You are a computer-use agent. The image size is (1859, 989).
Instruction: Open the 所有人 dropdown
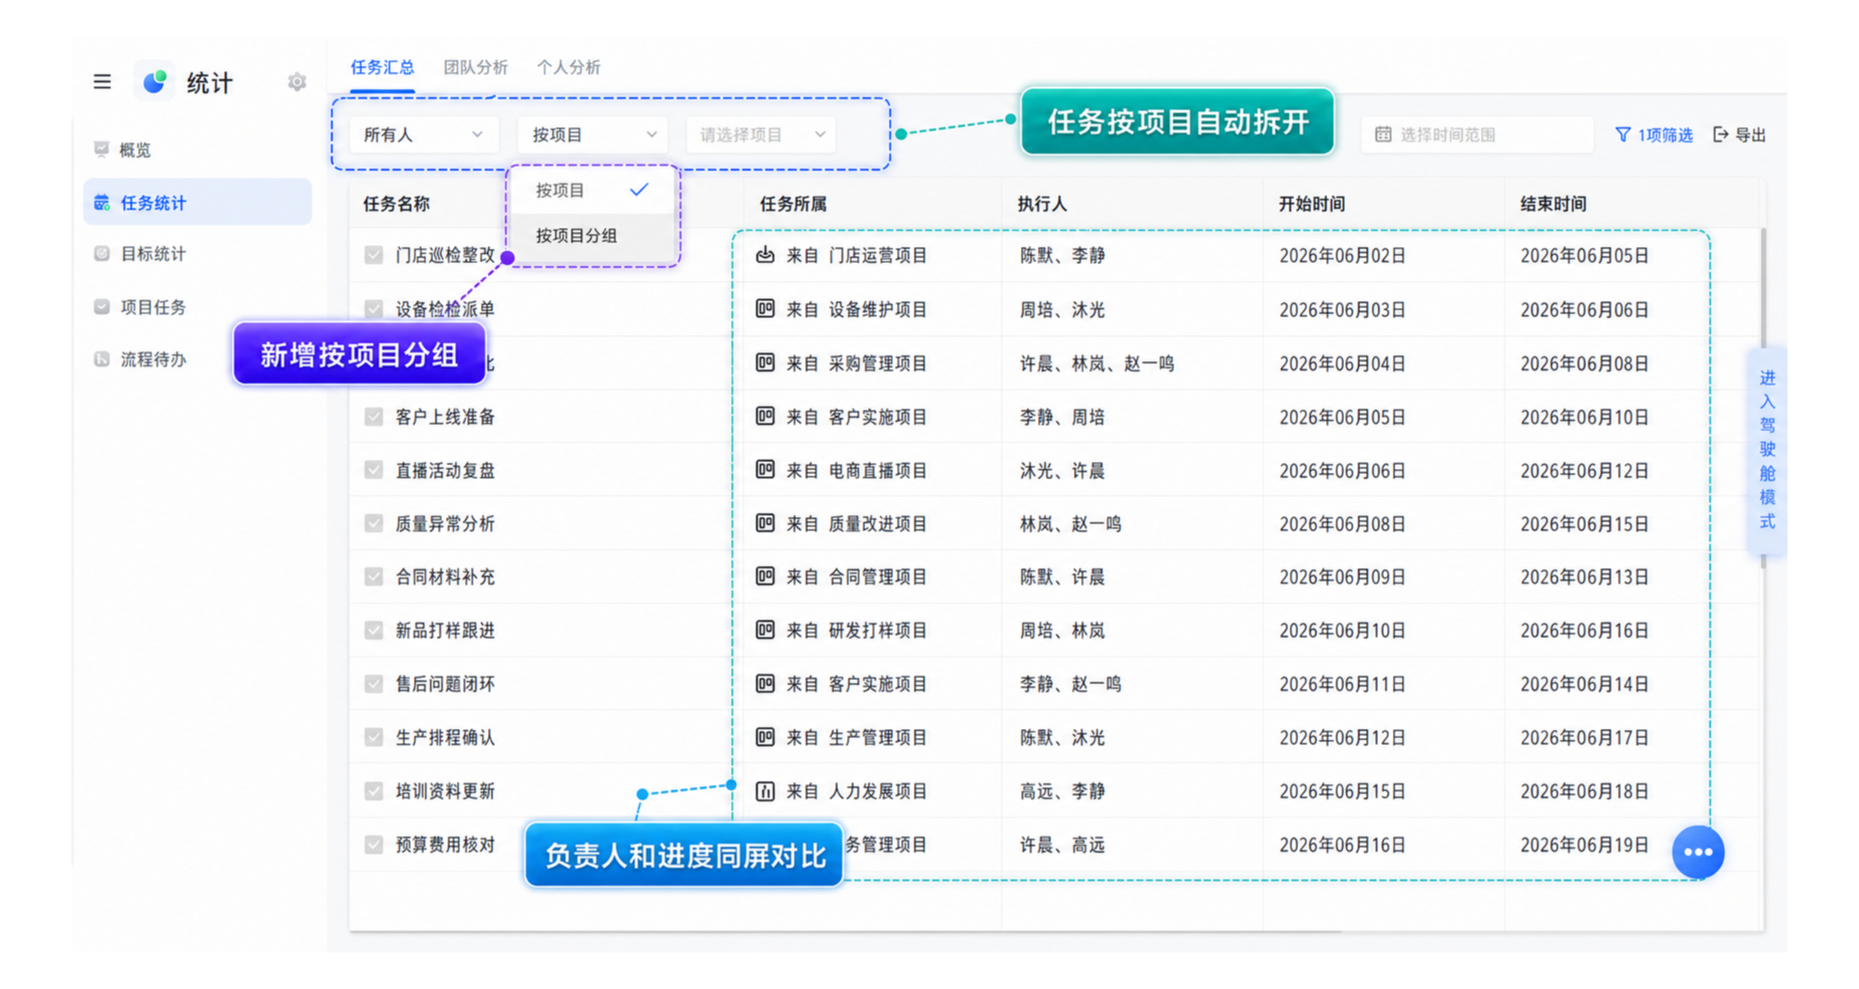point(423,134)
